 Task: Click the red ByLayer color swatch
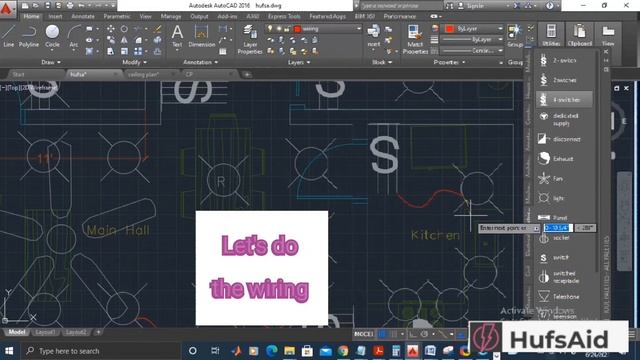449,29
